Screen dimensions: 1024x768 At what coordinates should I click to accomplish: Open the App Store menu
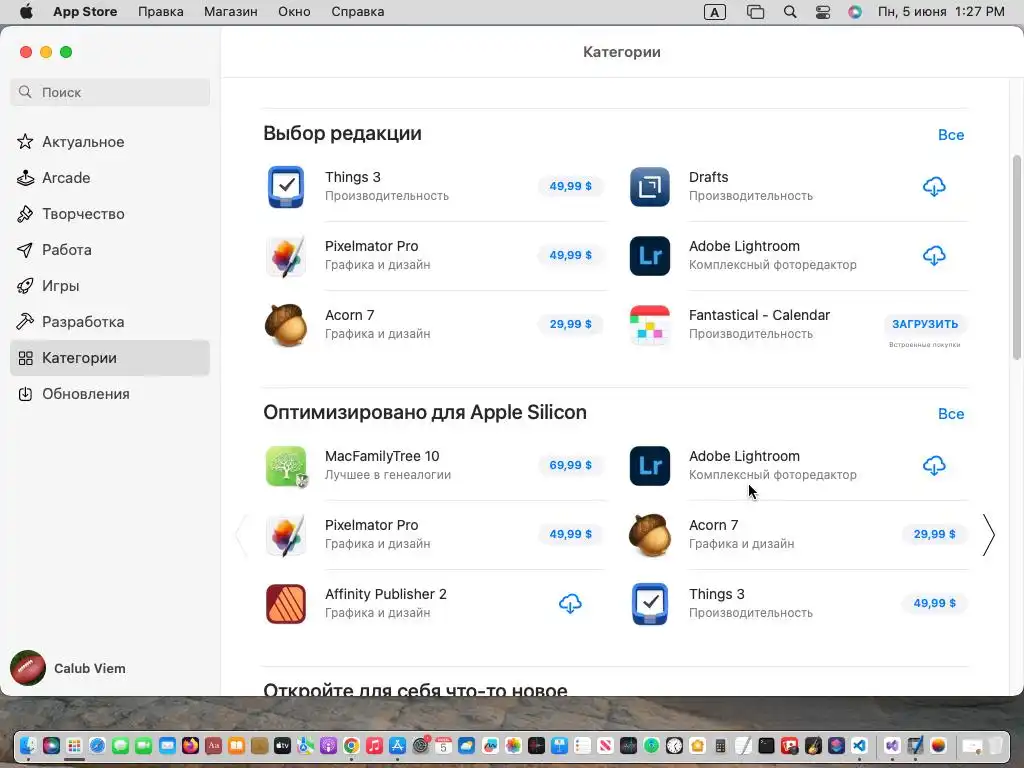[x=85, y=12]
